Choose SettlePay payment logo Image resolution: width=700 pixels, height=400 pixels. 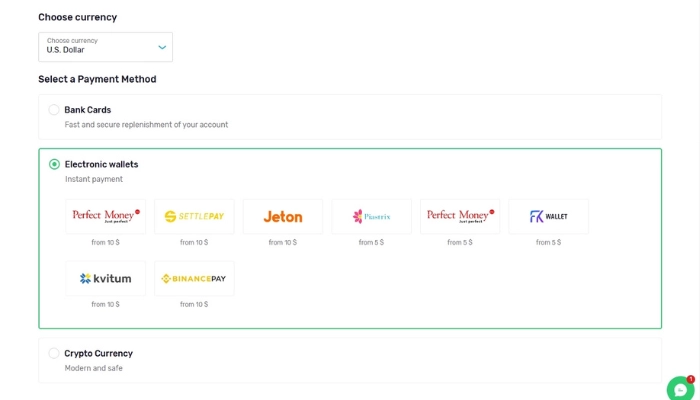pyautogui.click(x=194, y=217)
